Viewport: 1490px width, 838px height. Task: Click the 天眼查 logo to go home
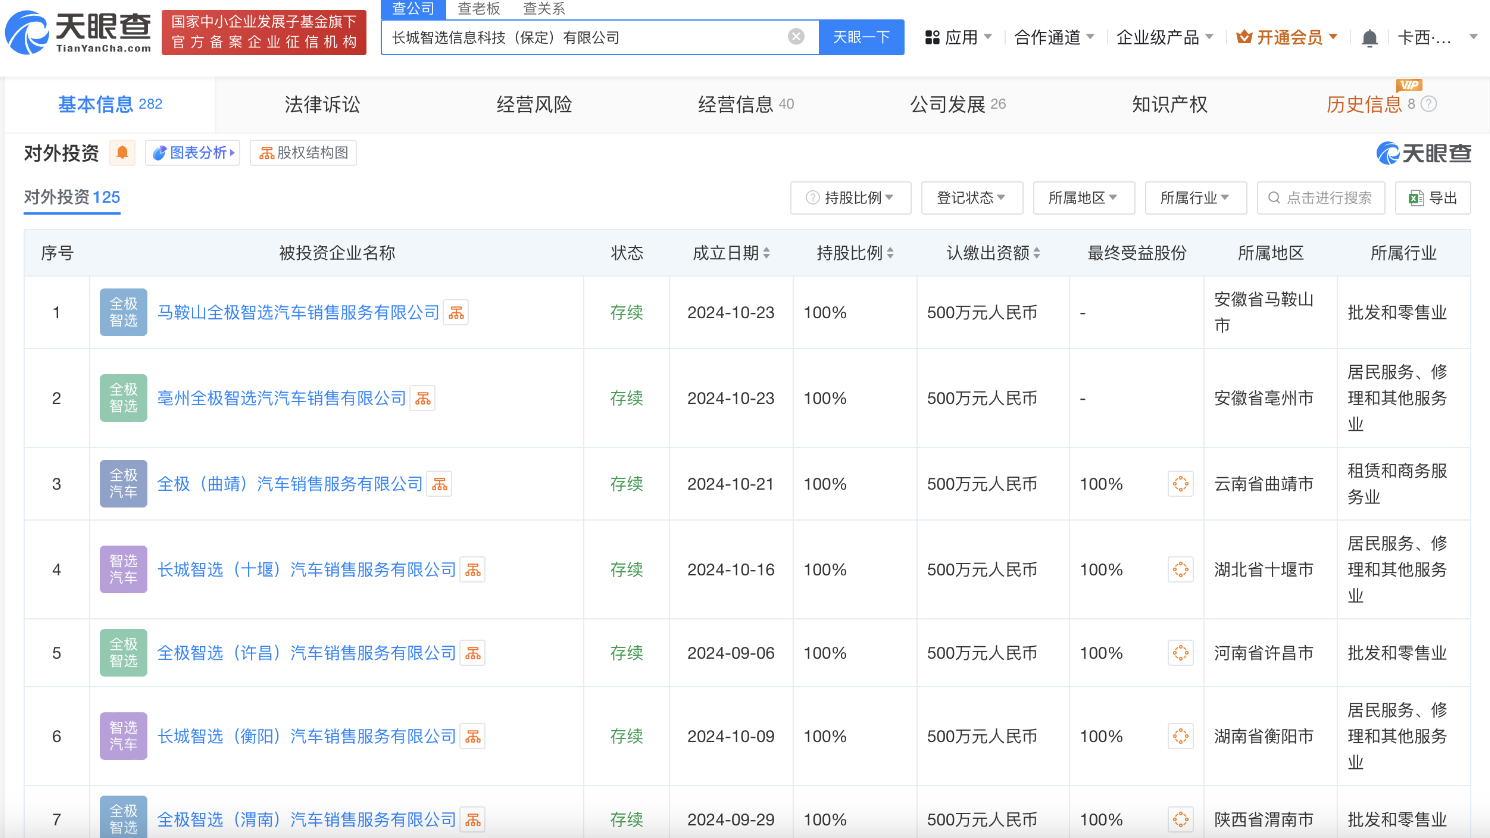tap(80, 33)
